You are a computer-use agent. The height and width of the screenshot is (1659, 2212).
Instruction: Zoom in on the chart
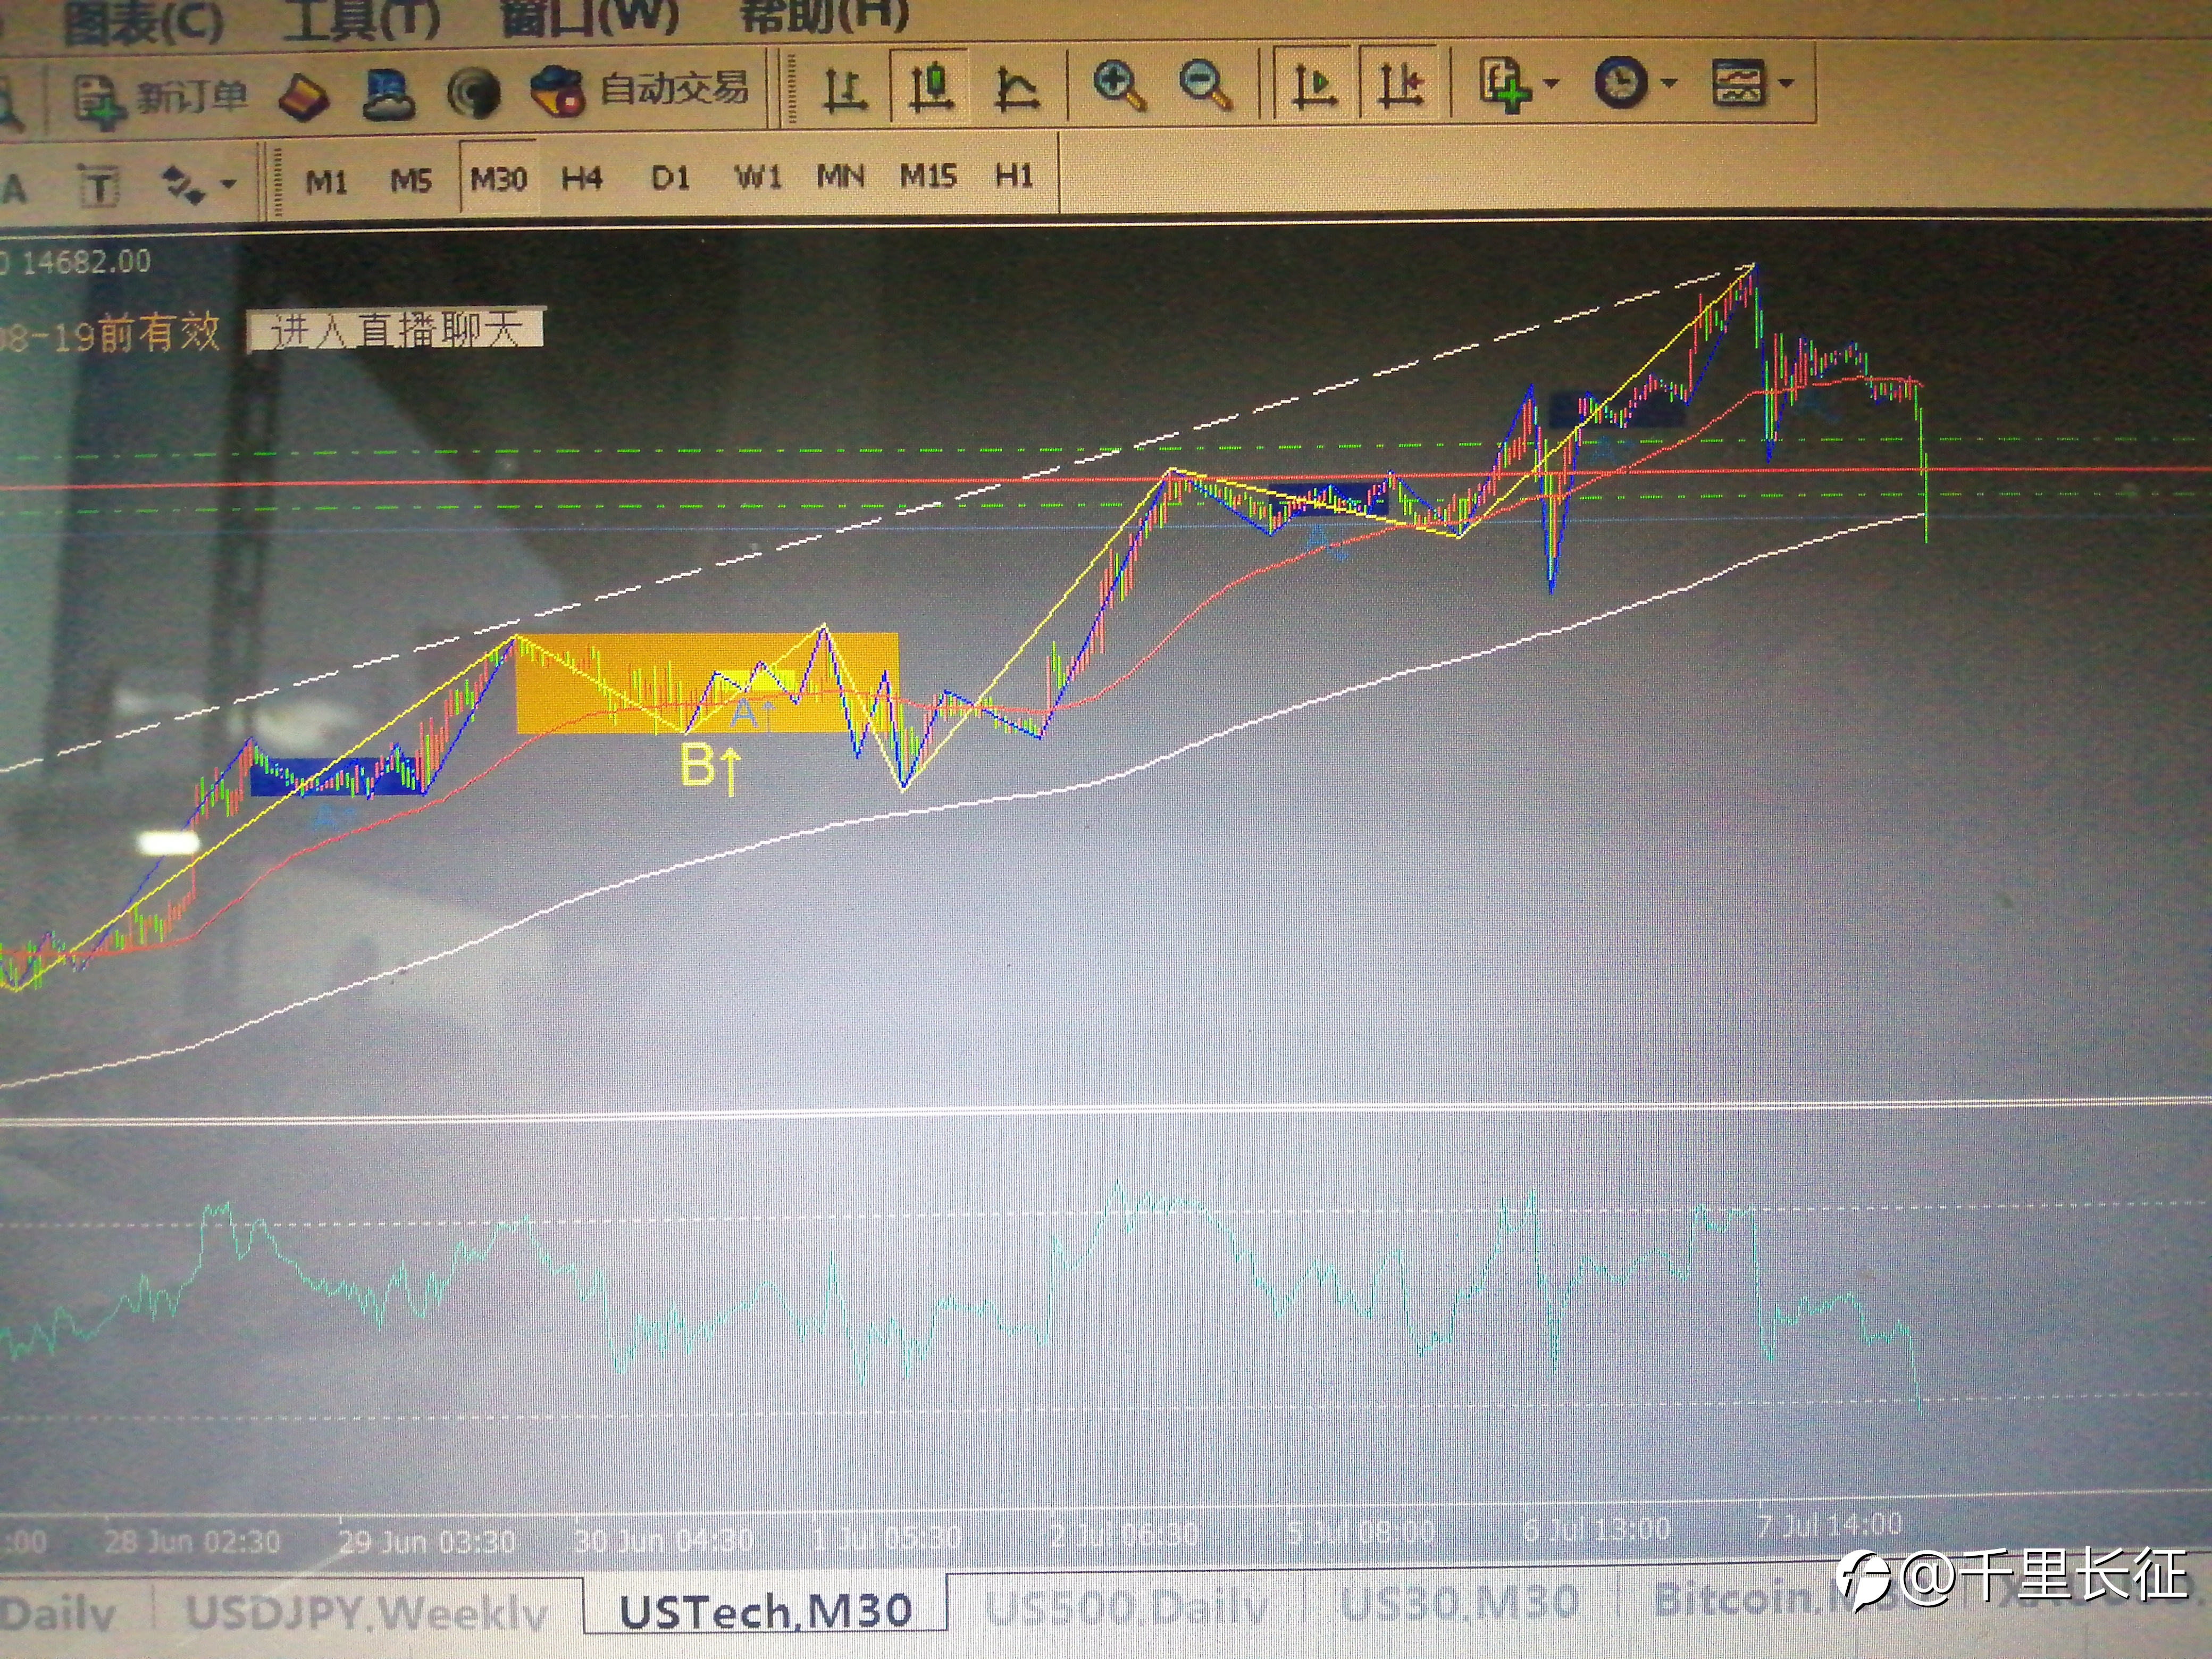click(x=1118, y=85)
